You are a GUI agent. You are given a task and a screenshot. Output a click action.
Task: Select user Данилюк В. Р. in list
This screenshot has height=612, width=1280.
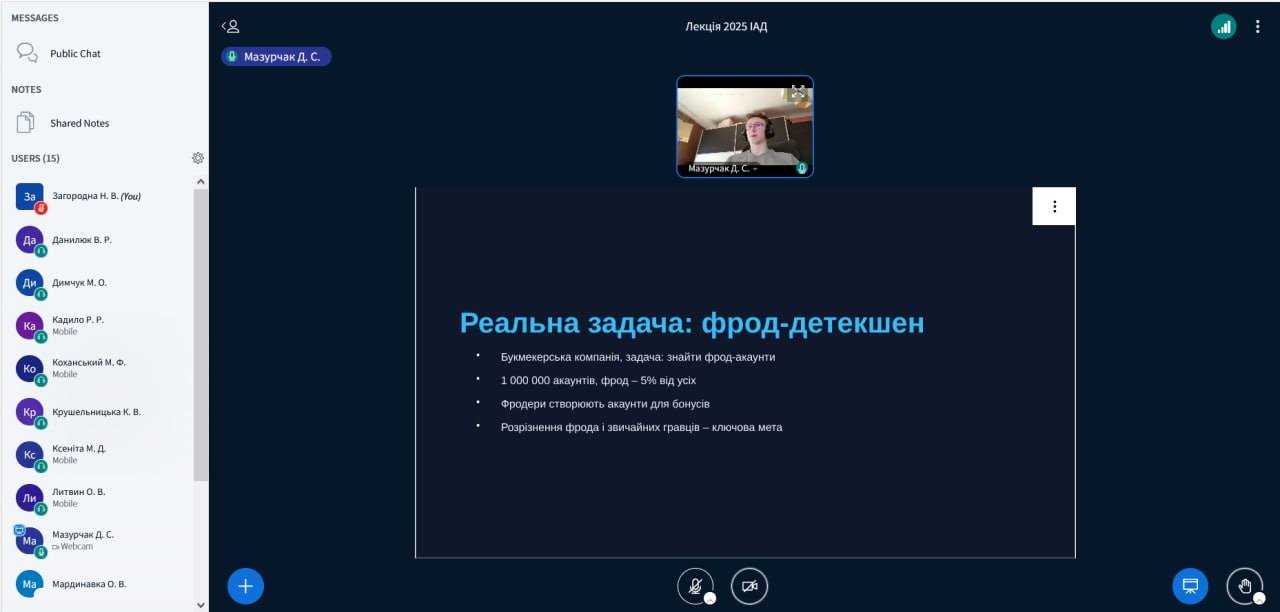(82, 240)
